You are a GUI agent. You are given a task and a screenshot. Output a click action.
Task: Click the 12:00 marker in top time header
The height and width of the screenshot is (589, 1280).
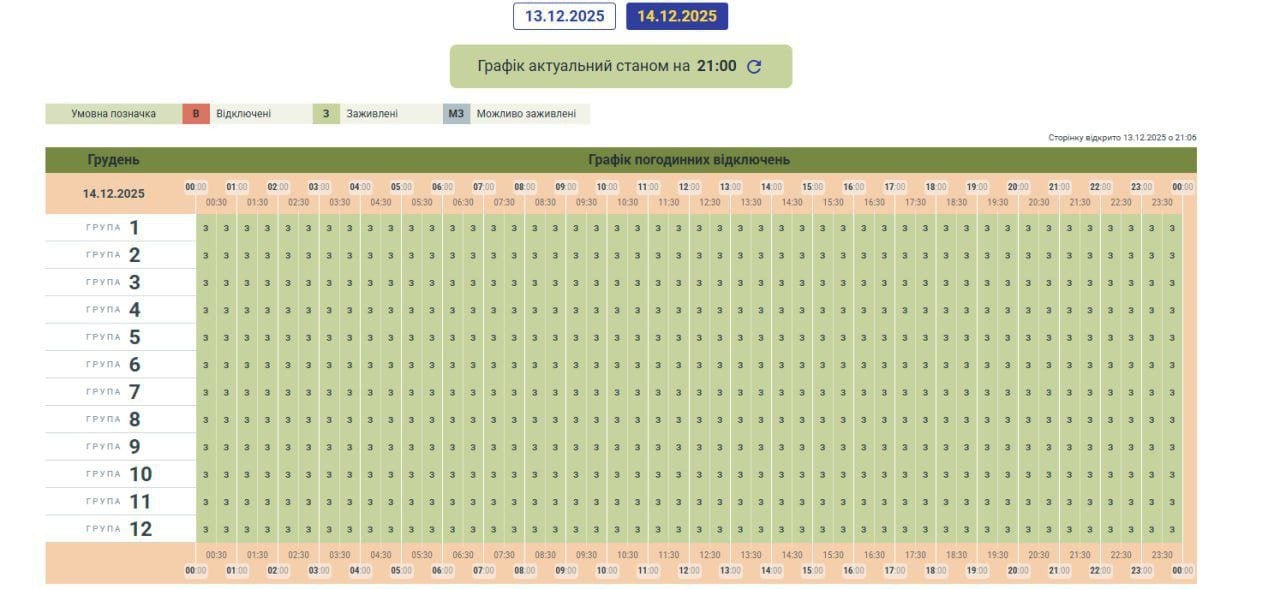[x=689, y=187]
